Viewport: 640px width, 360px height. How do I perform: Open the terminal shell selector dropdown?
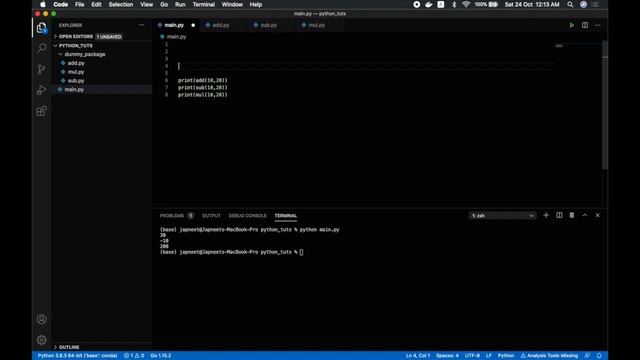(502, 216)
